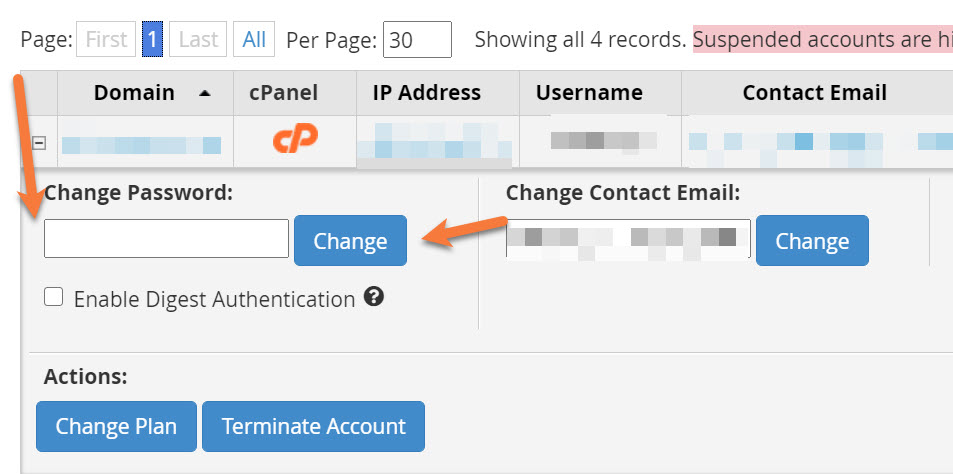The height and width of the screenshot is (474, 953).
Task: Click the Change Plan button
Action: (116, 426)
